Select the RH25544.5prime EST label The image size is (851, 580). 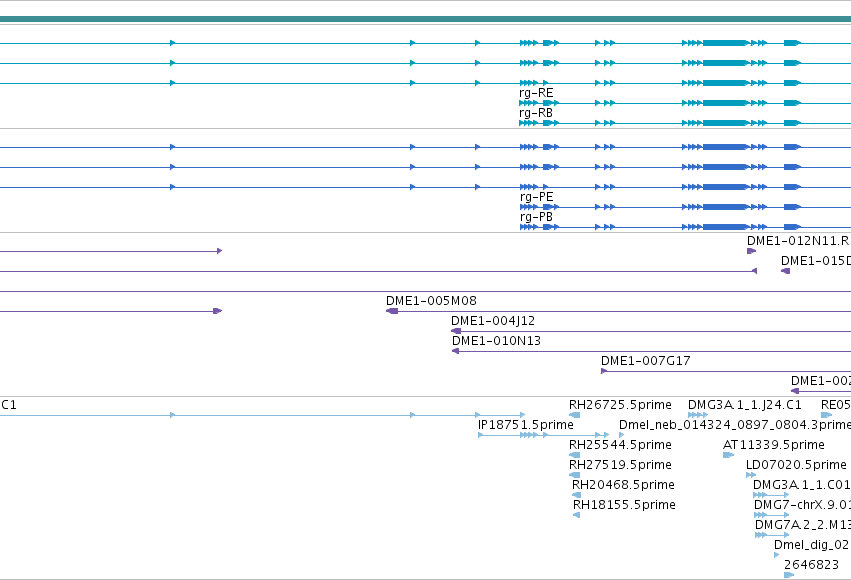pyautogui.click(x=620, y=445)
